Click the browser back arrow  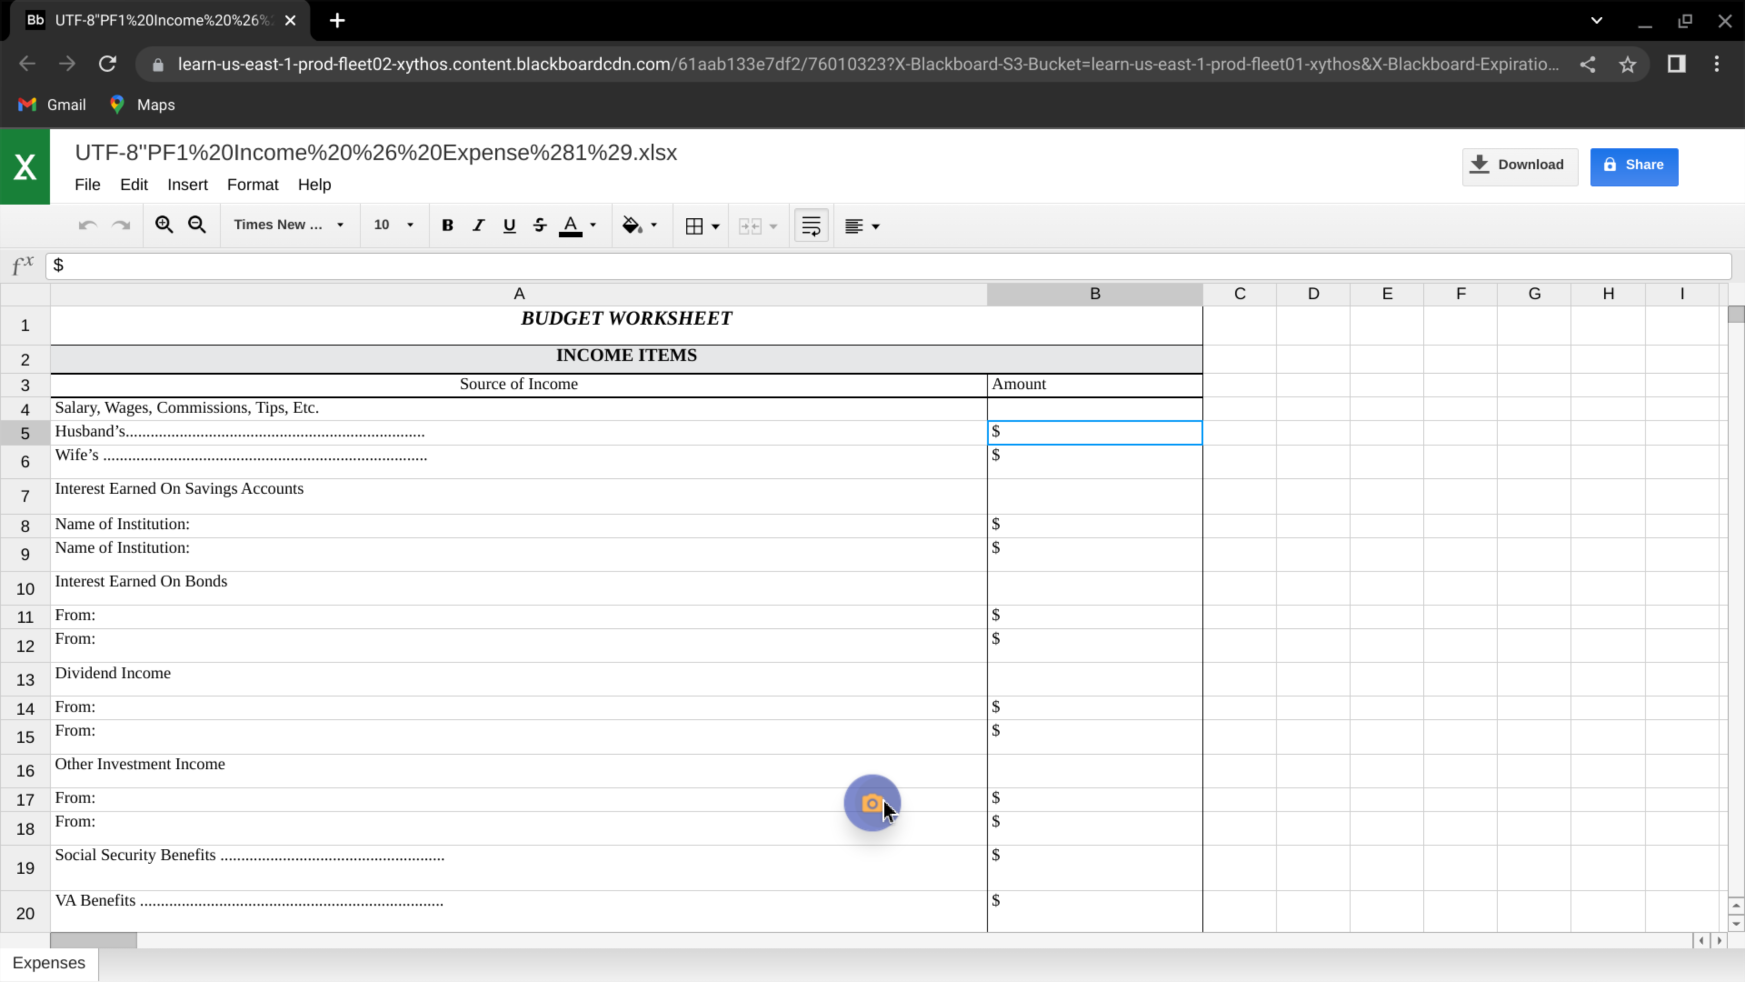(27, 64)
